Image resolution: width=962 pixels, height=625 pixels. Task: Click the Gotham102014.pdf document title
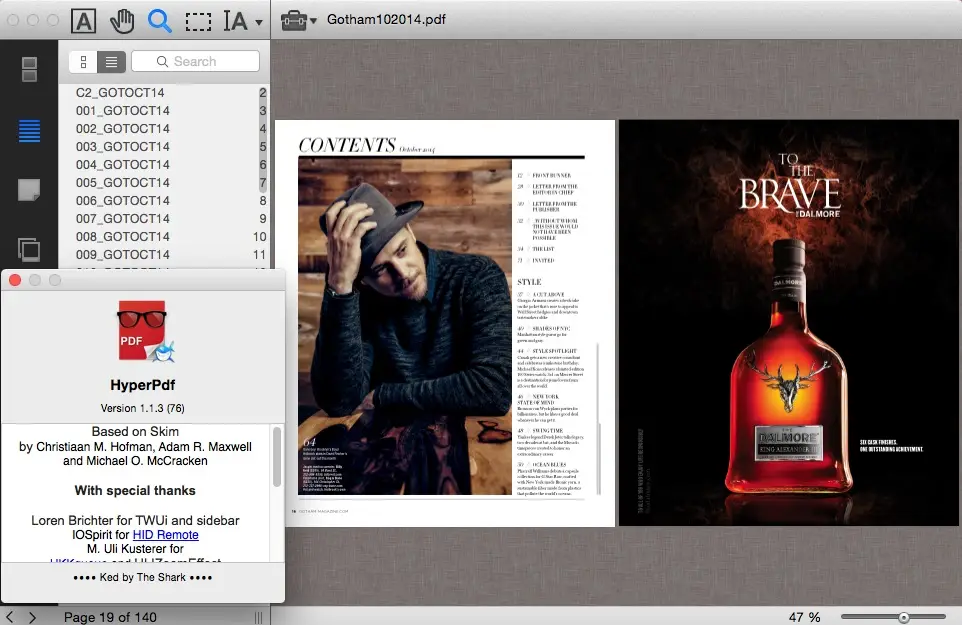coord(387,20)
